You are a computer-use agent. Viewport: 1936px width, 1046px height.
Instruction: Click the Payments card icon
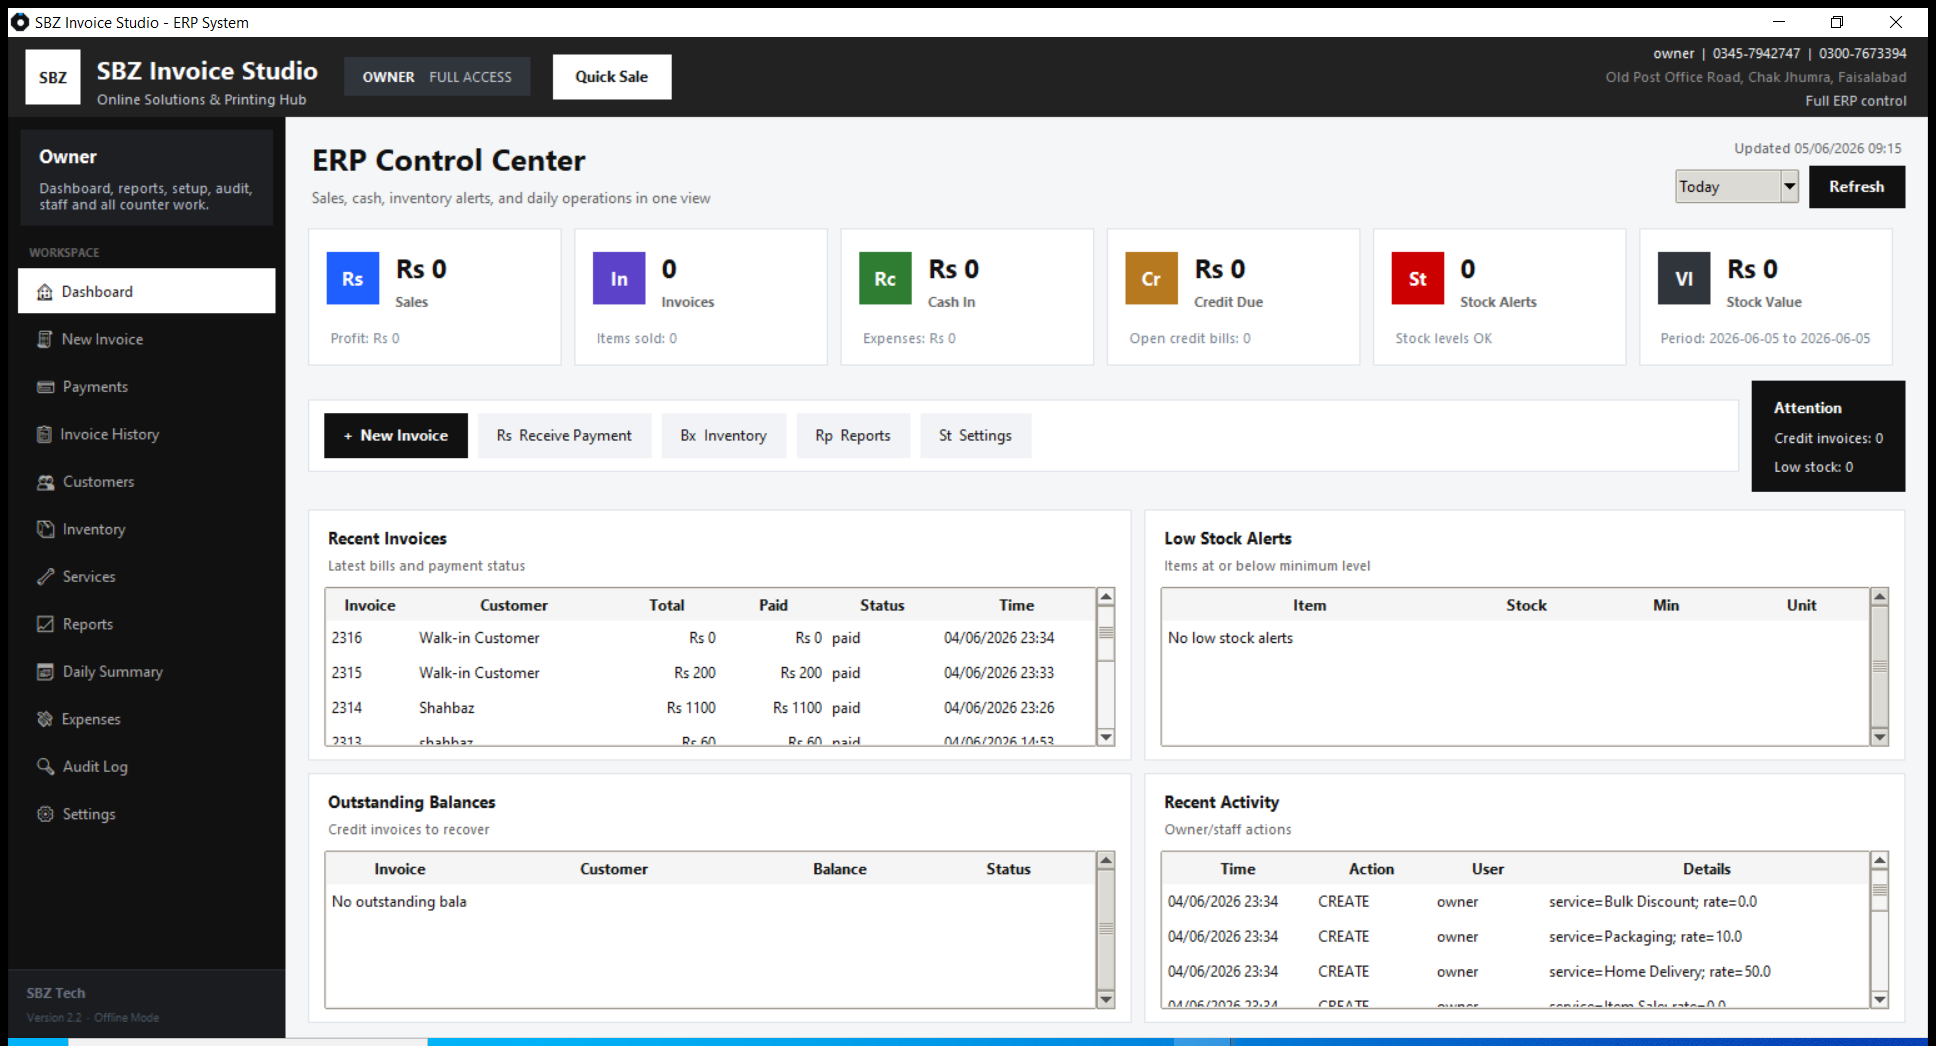45,387
